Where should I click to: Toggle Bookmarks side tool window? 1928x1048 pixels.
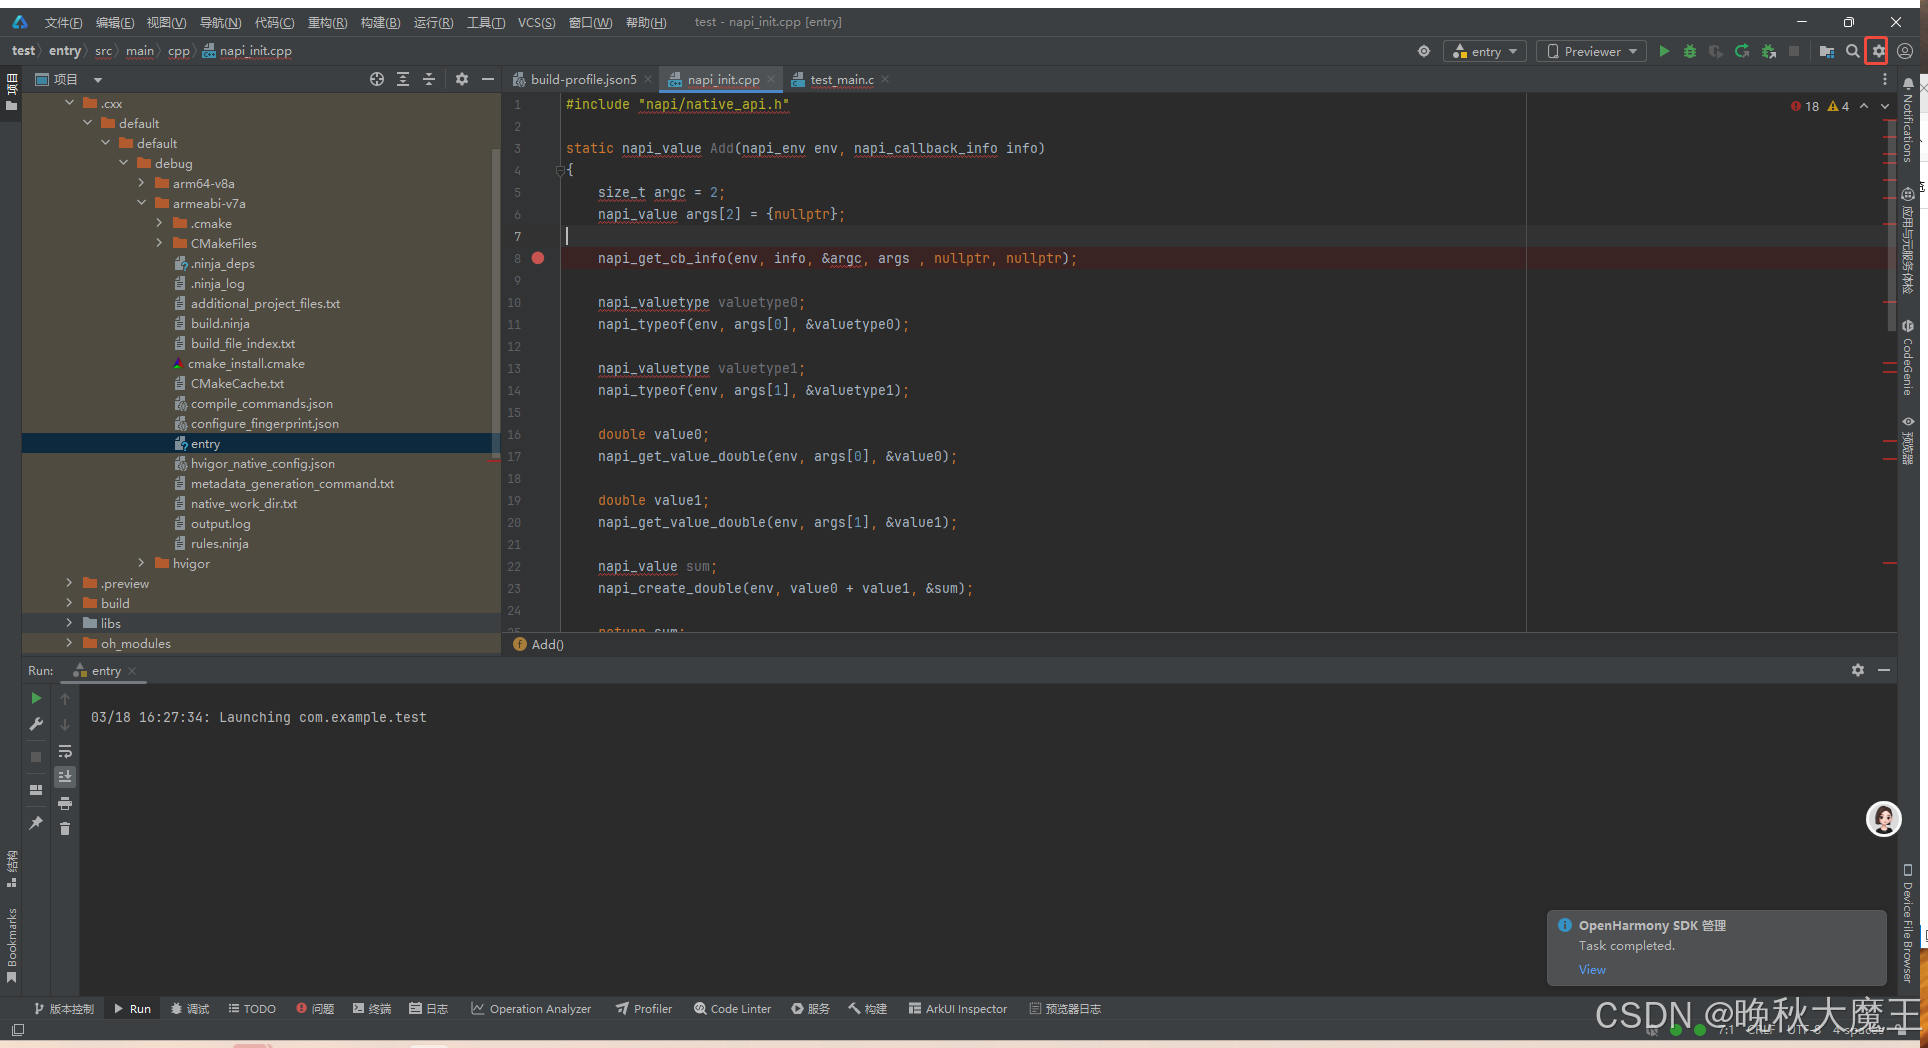(x=12, y=945)
